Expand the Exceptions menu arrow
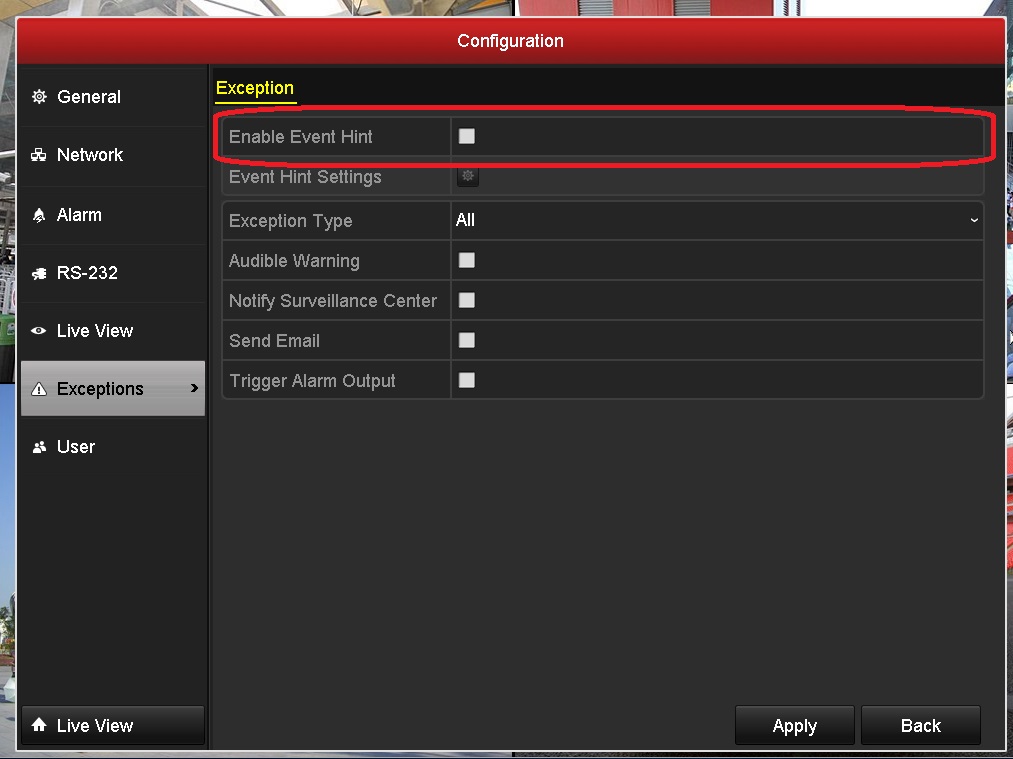 (x=194, y=388)
